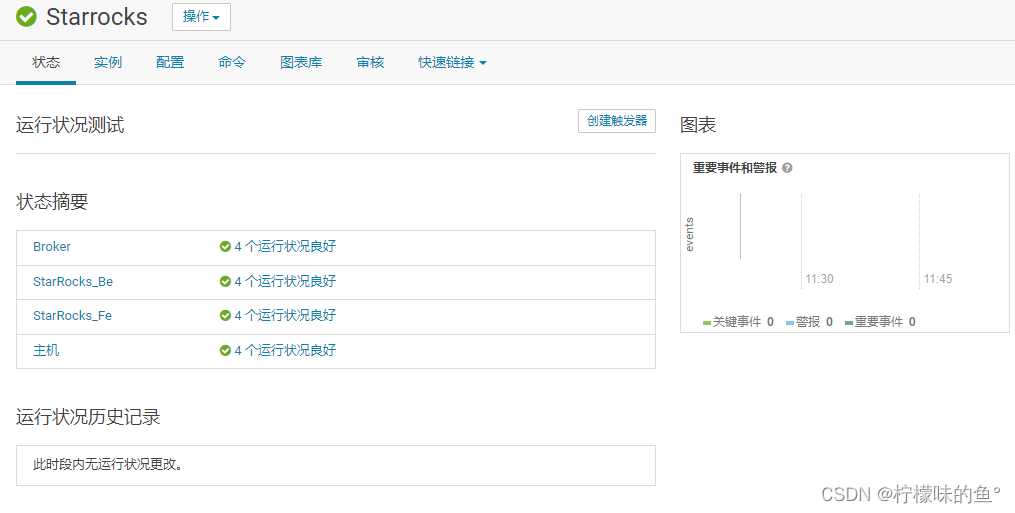1015x513 pixels.
Task: Open the 操作 actions dropdown
Action: (201, 17)
